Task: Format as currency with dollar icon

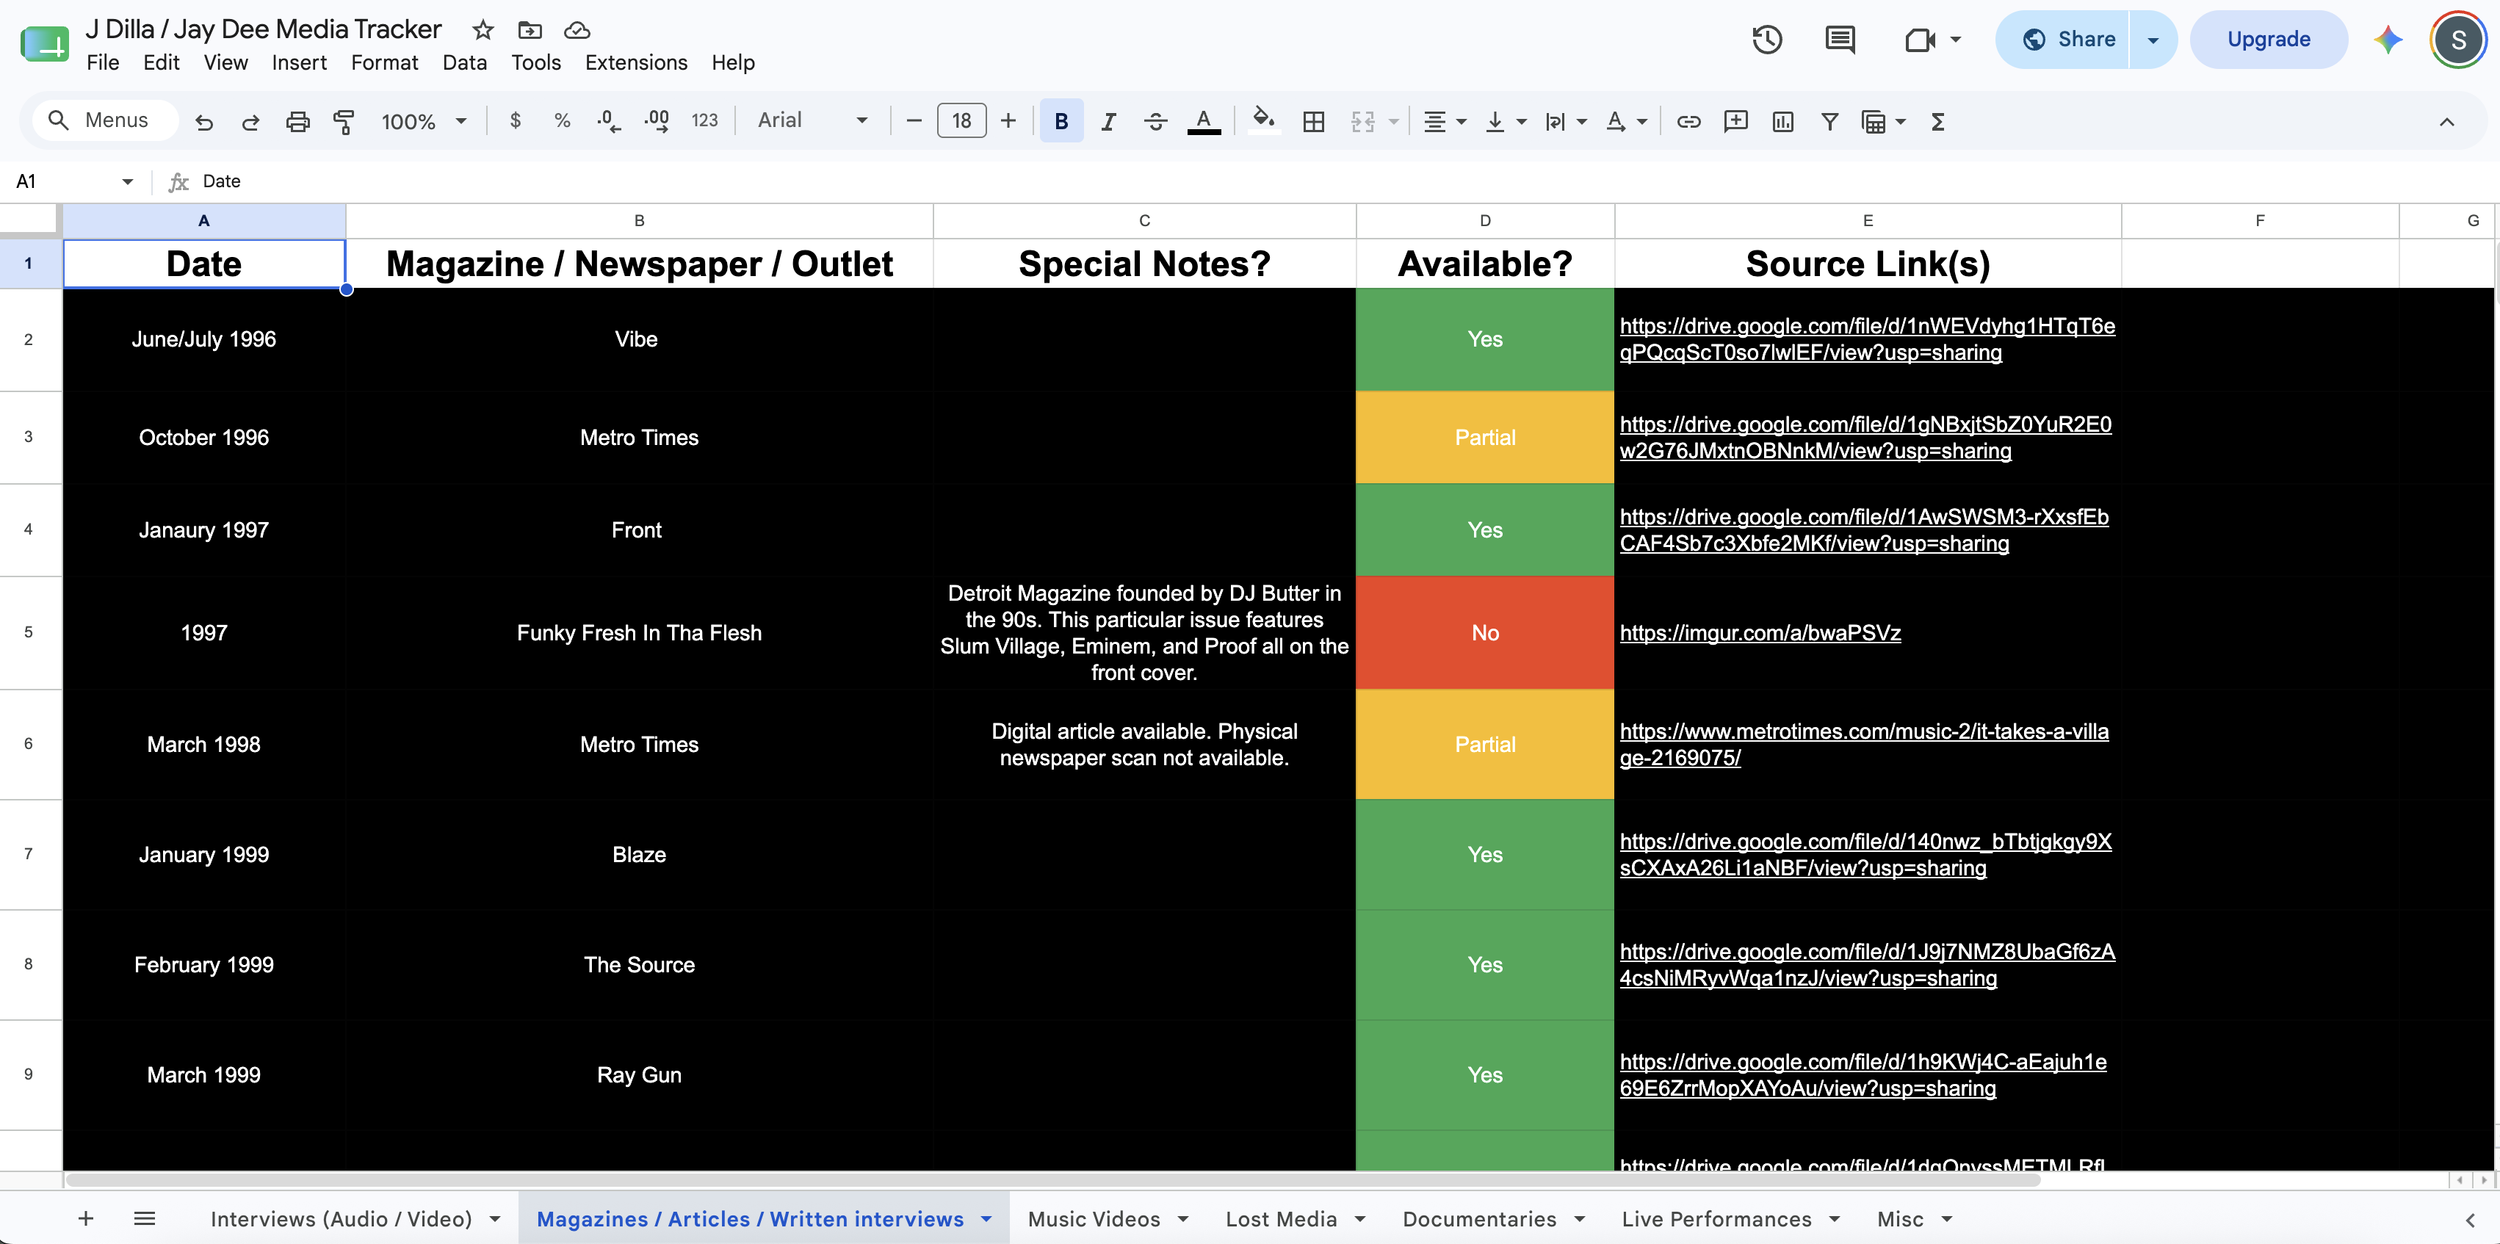Action: [x=515, y=121]
